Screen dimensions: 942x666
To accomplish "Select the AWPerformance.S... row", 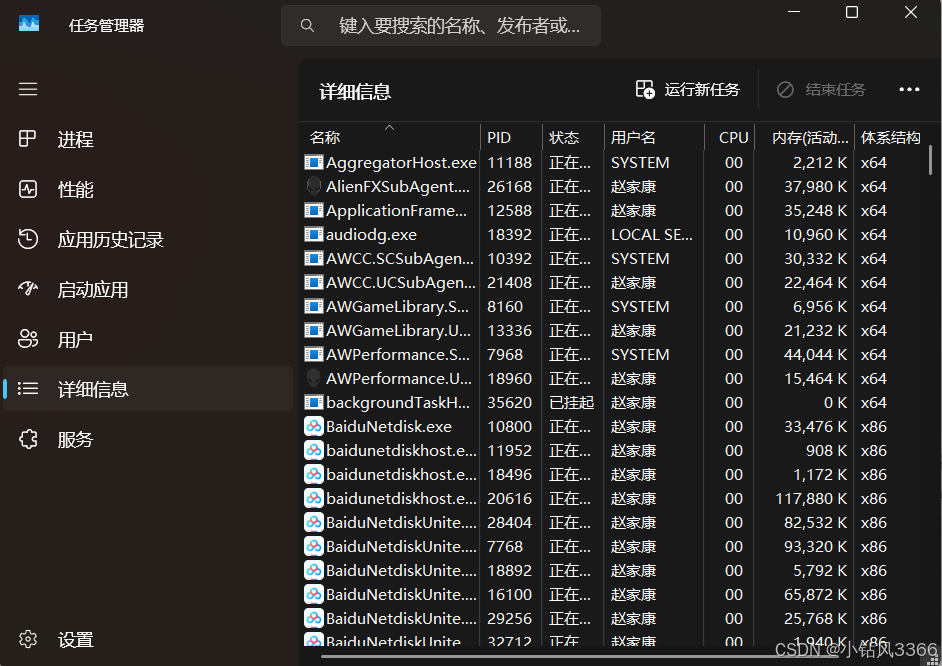I will pyautogui.click(x=614, y=354).
